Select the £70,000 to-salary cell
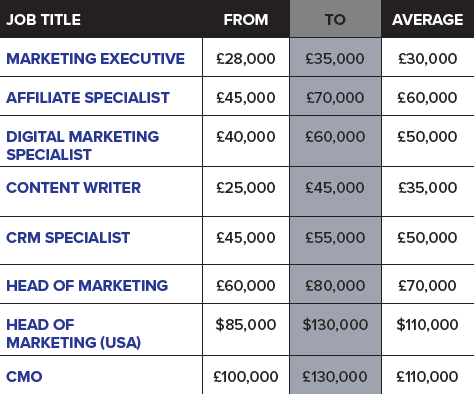Viewport: 474px width, 394px height. 335,98
